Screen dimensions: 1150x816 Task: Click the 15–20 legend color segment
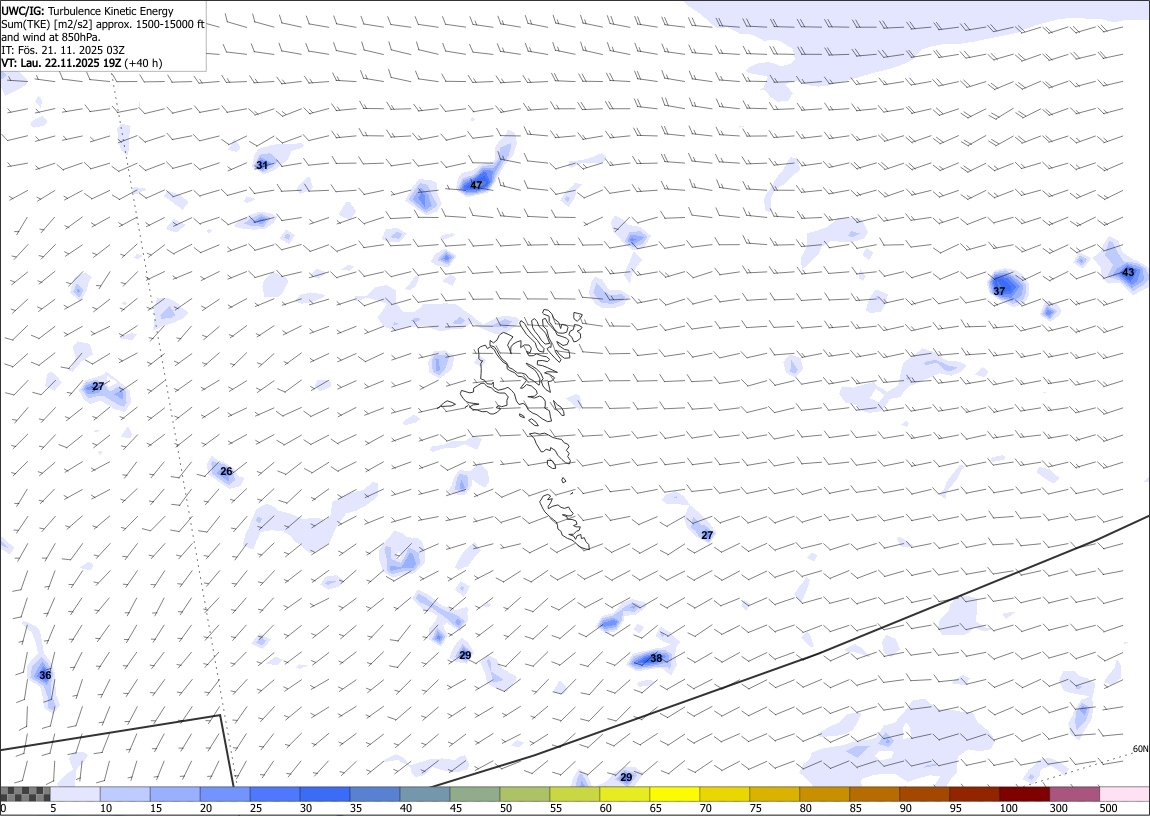pos(175,794)
